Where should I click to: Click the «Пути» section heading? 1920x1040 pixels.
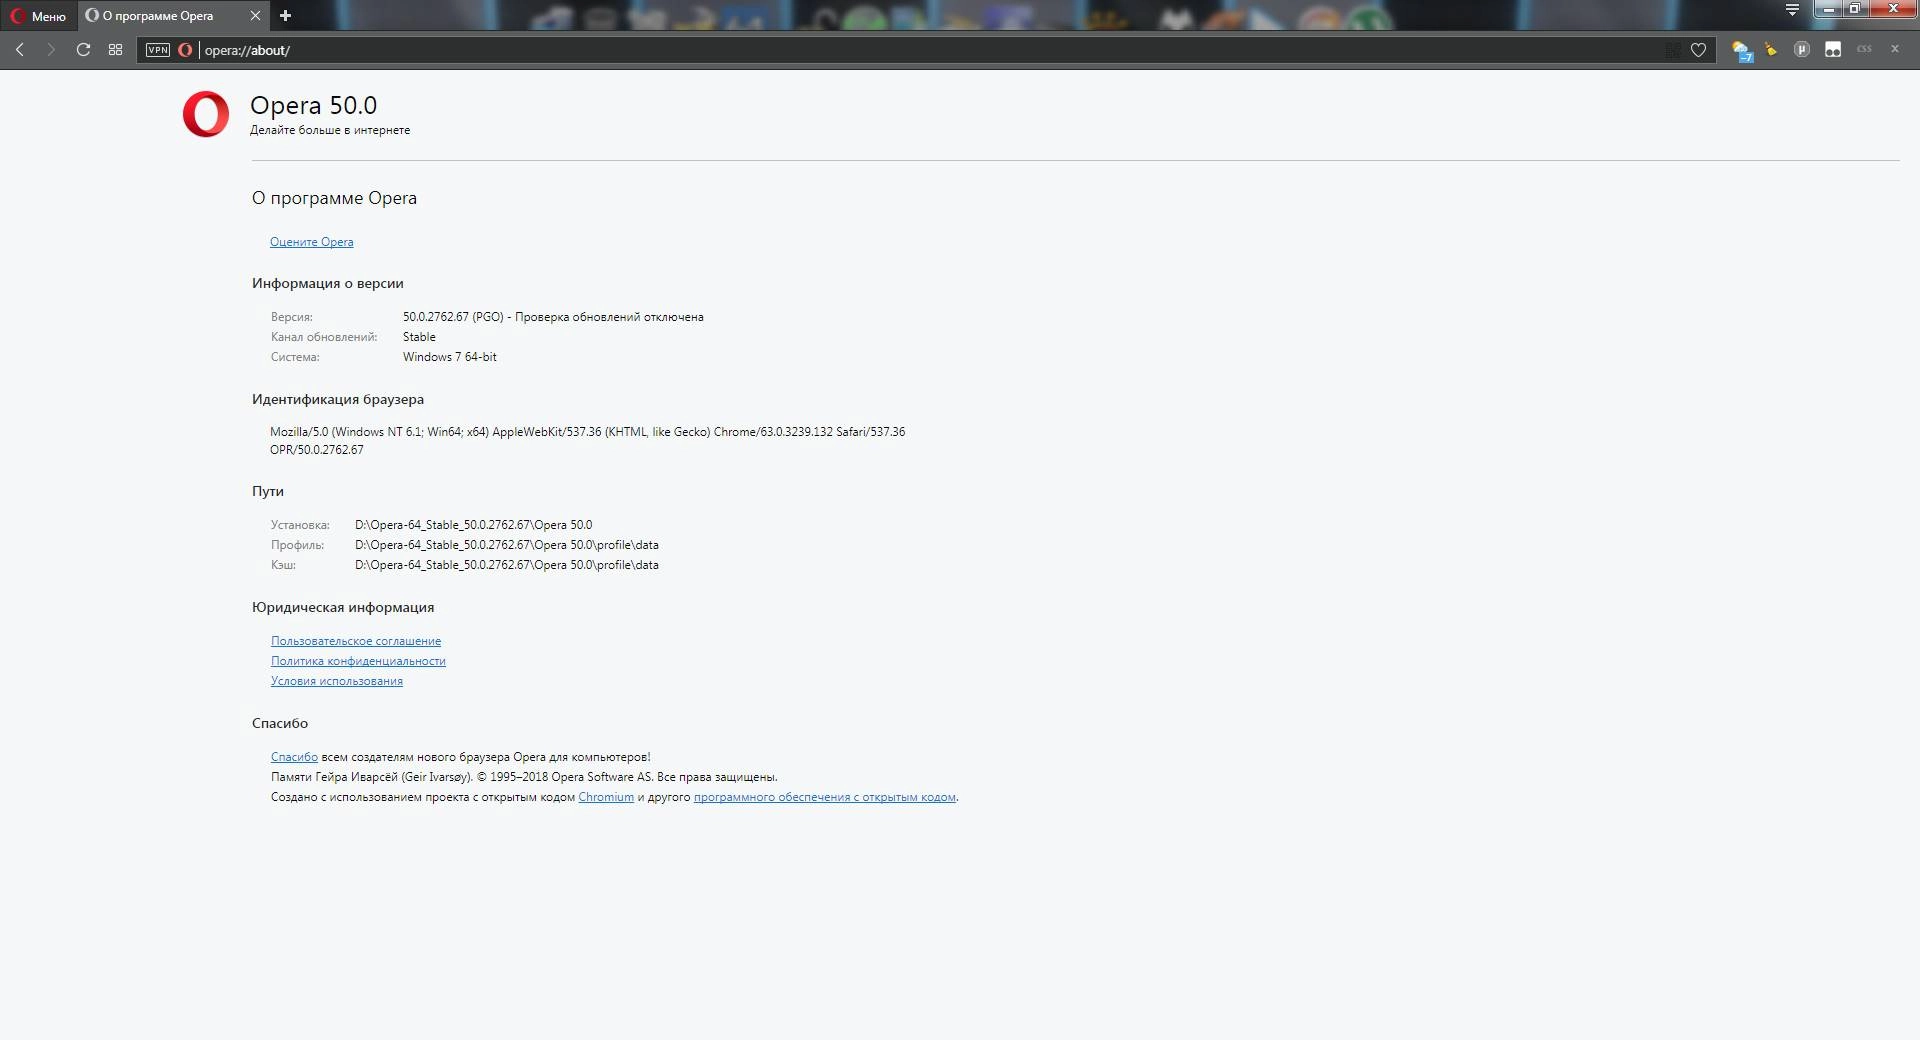click(x=268, y=492)
